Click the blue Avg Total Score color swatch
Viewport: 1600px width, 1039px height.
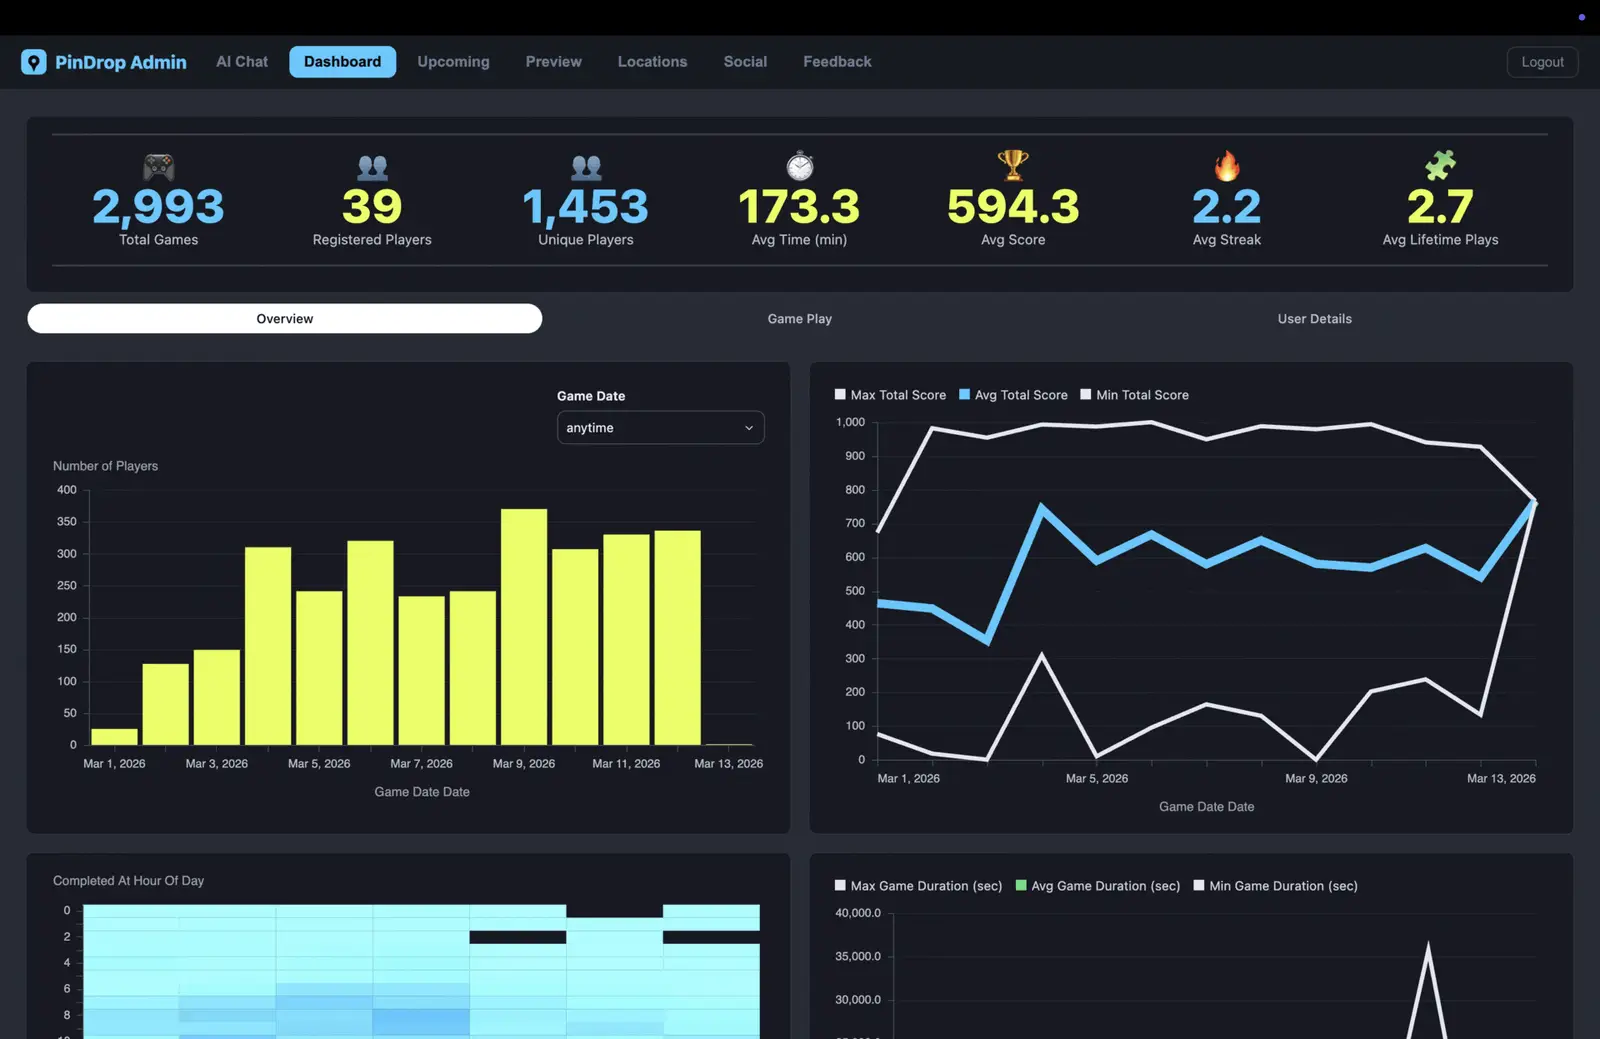tap(965, 395)
